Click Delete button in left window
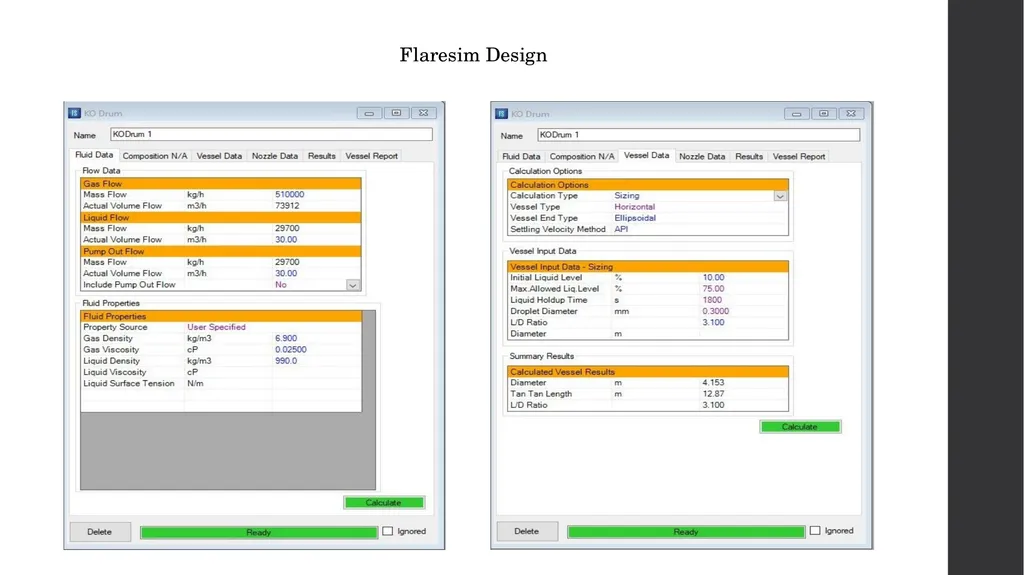This screenshot has width=1024, height=575. pos(100,532)
